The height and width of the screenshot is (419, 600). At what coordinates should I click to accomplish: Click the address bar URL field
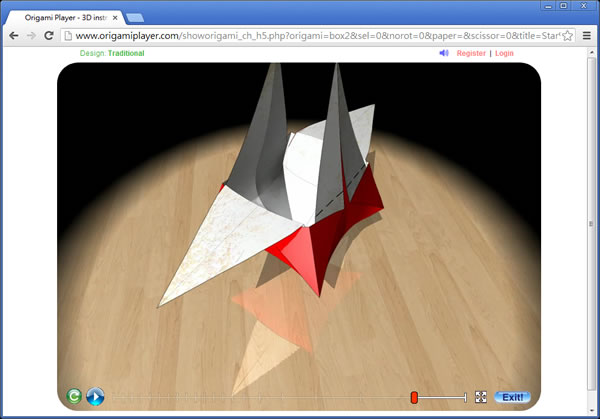(x=318, y=36)
